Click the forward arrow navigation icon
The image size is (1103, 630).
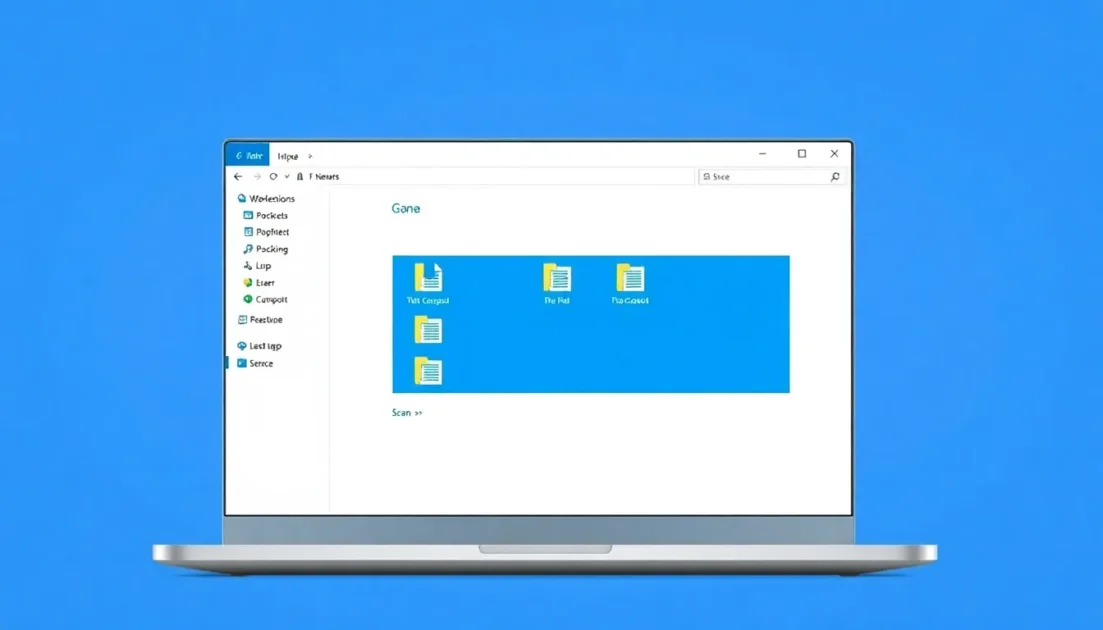pos(257,176)
